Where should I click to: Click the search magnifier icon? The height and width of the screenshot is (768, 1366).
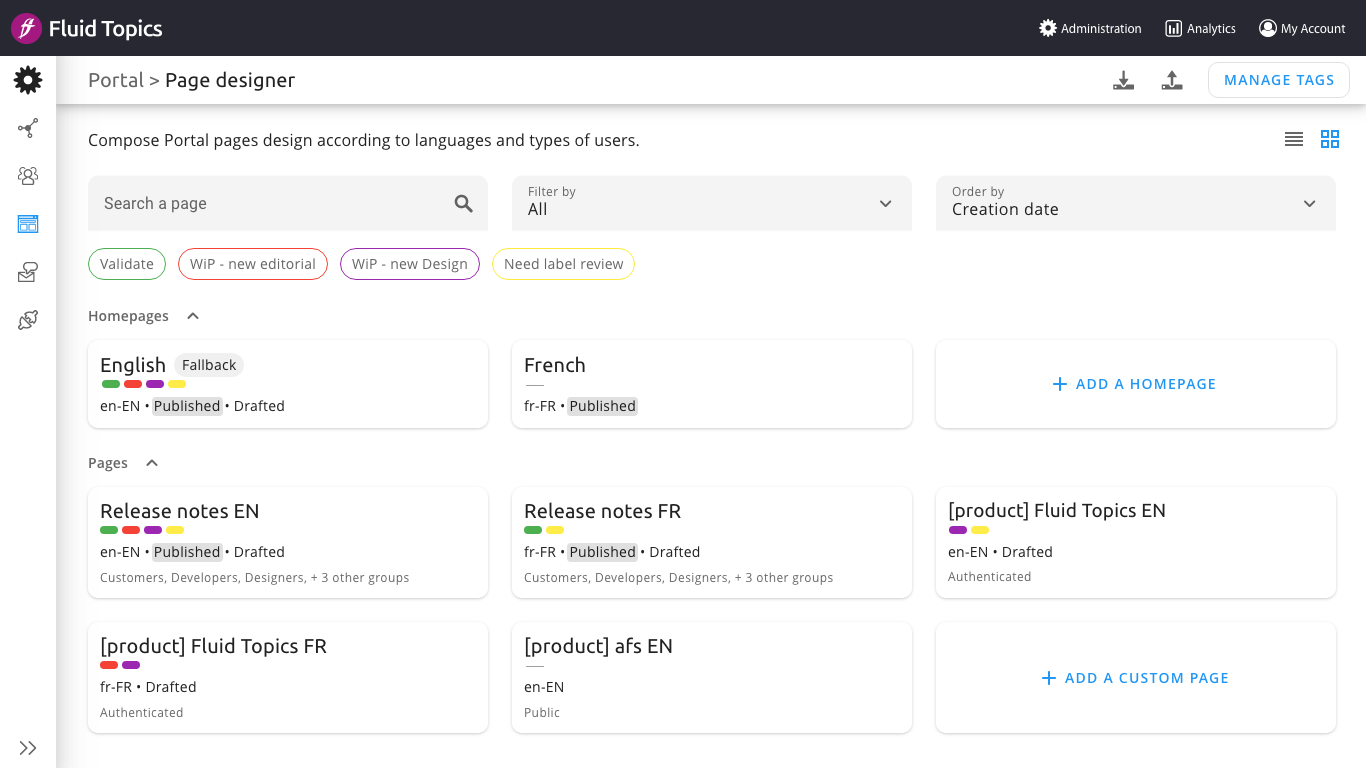[x=463, y=203]
